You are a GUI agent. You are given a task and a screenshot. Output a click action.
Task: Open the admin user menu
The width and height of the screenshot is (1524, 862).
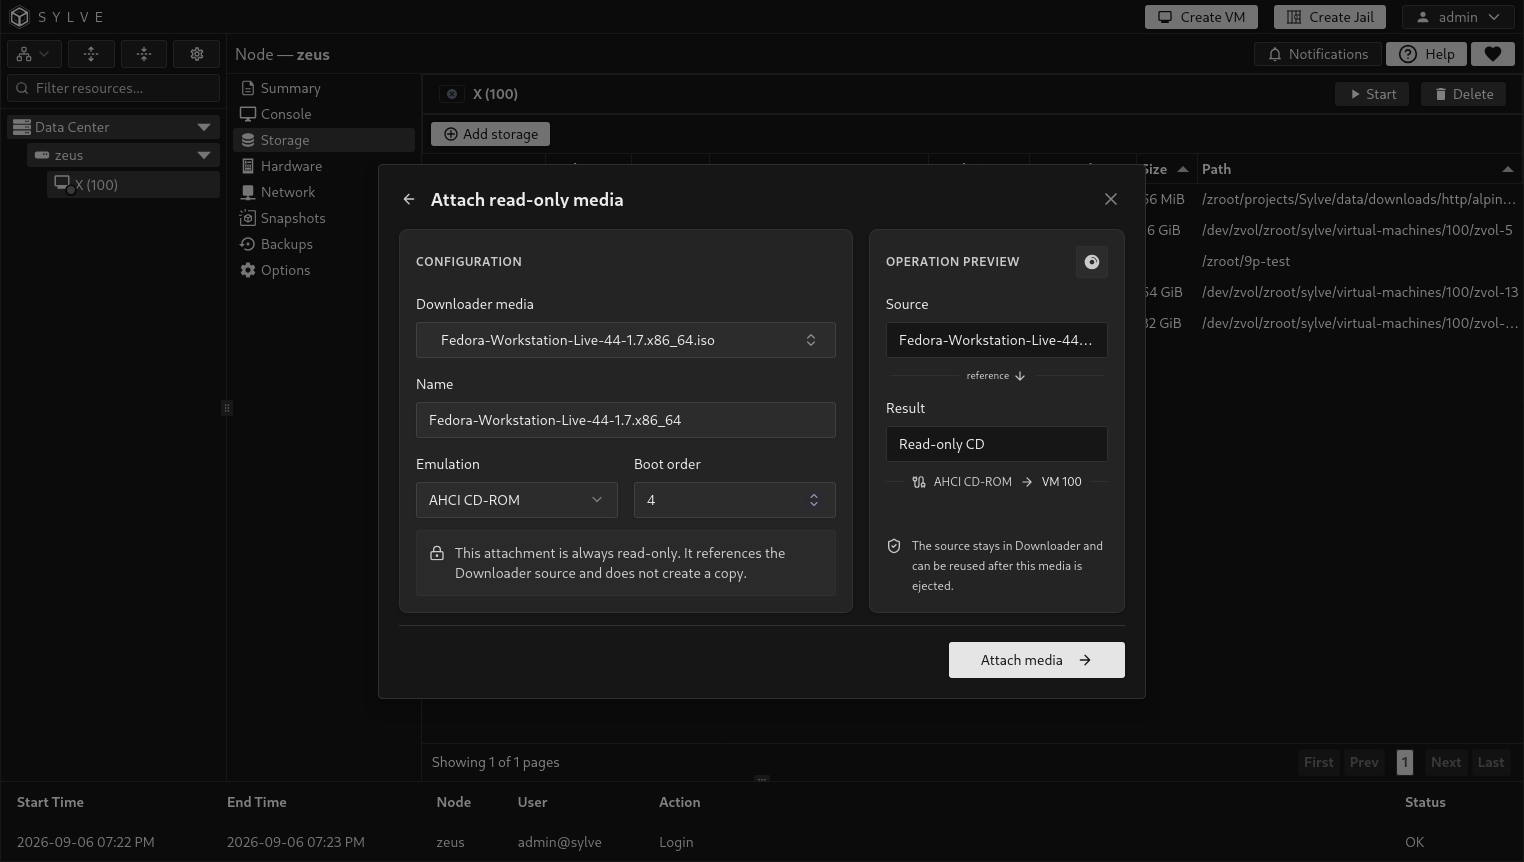tap(1459, 17)
